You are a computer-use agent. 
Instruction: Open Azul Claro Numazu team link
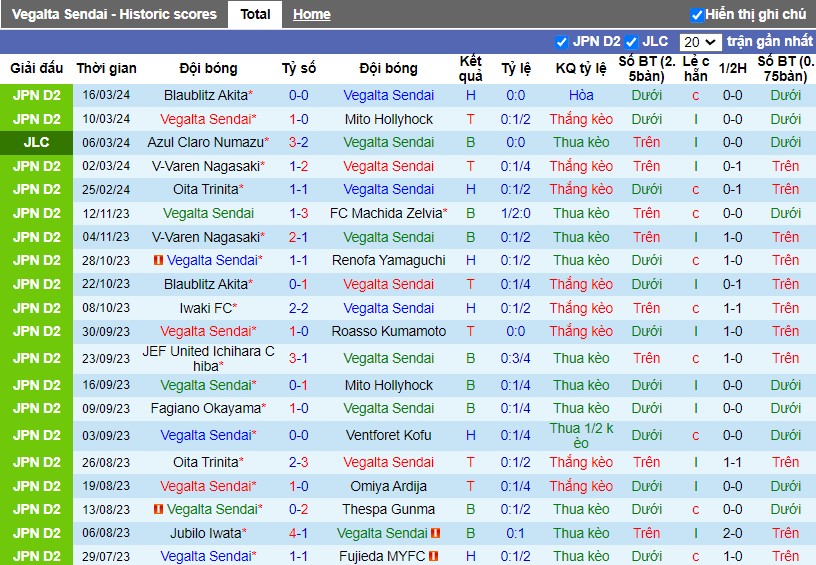[x=208, y=142]
